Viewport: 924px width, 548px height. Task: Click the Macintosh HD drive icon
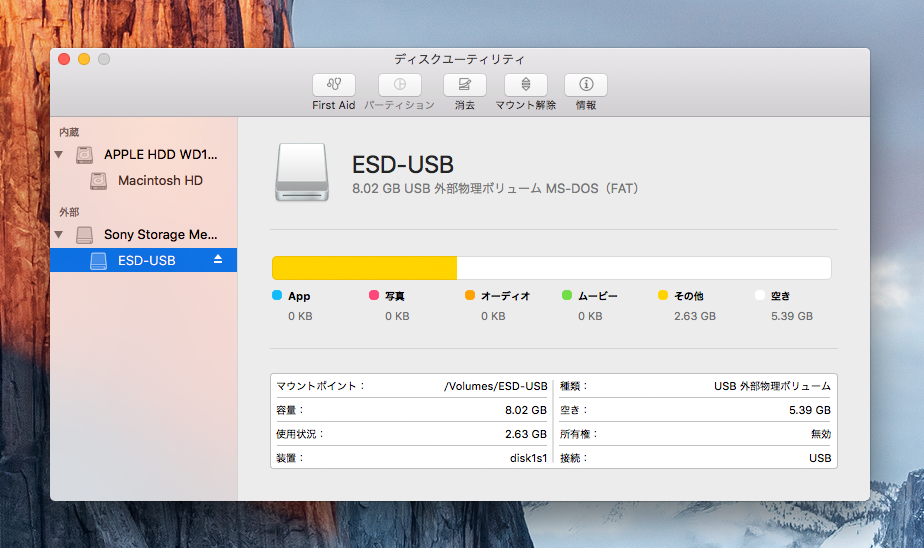98,181
